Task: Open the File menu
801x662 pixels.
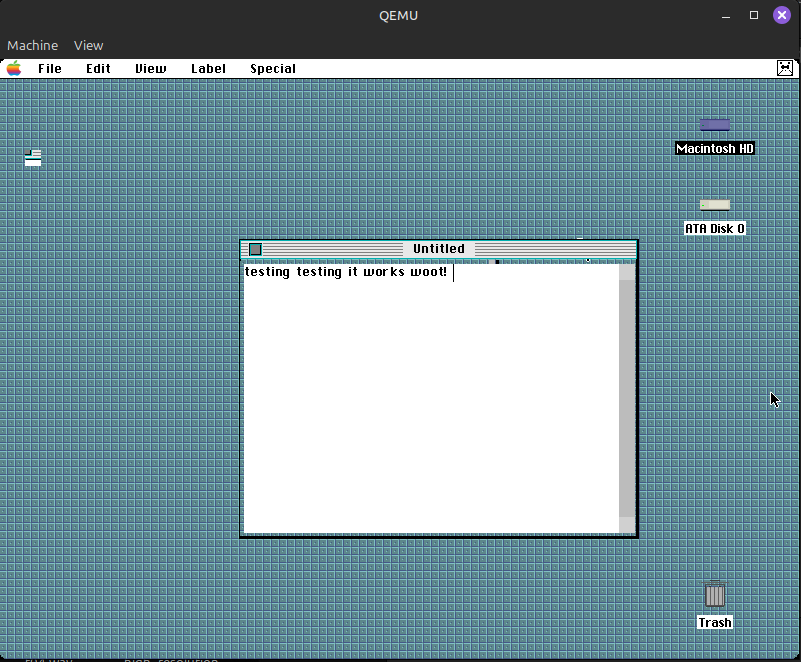Action: click(49, 68)
